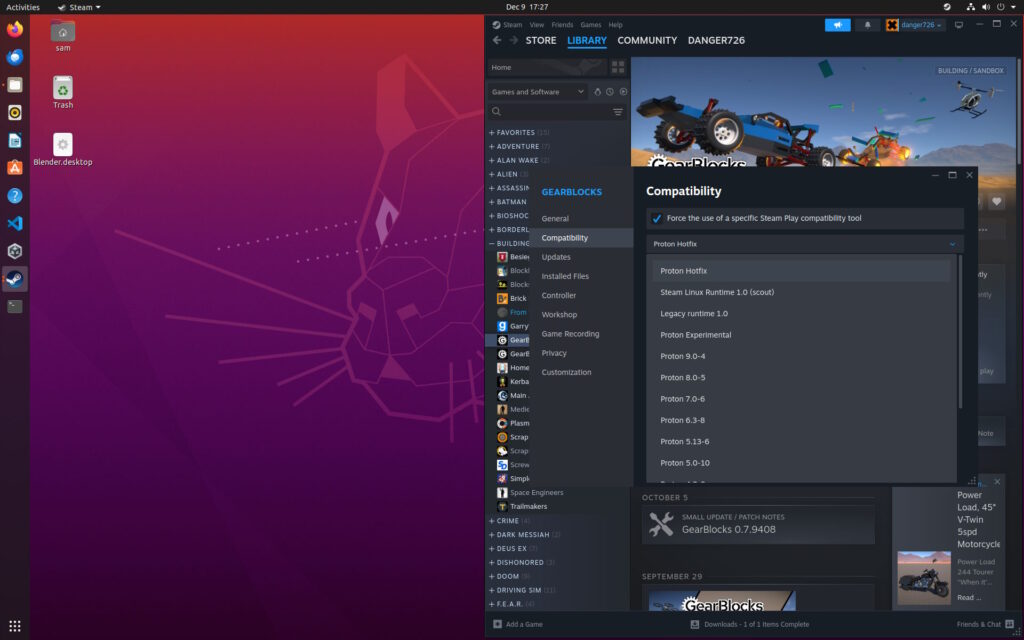This screenshot has height=640, width=1024.
Task: Click the Steam announcements megaphone icon
Action: (837, 25)
